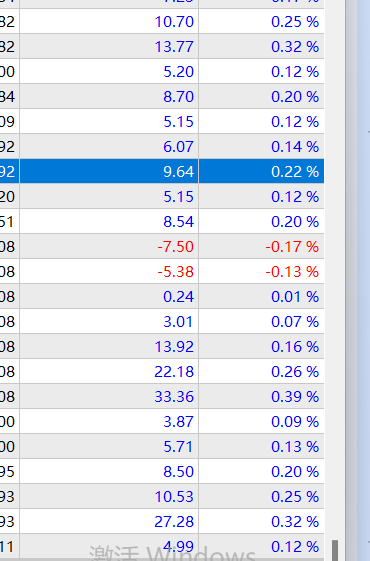Click the red value -7.50

click(x=175, y=247)
